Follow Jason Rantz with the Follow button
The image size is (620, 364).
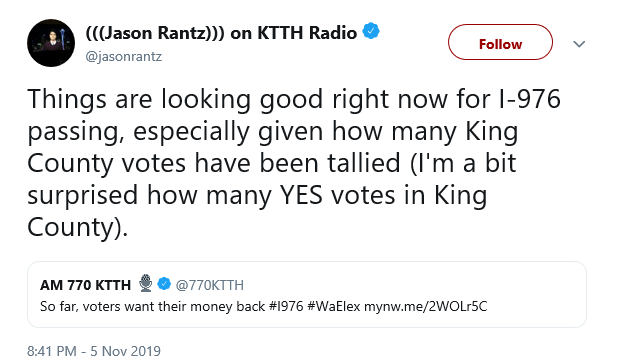(500, 42)
